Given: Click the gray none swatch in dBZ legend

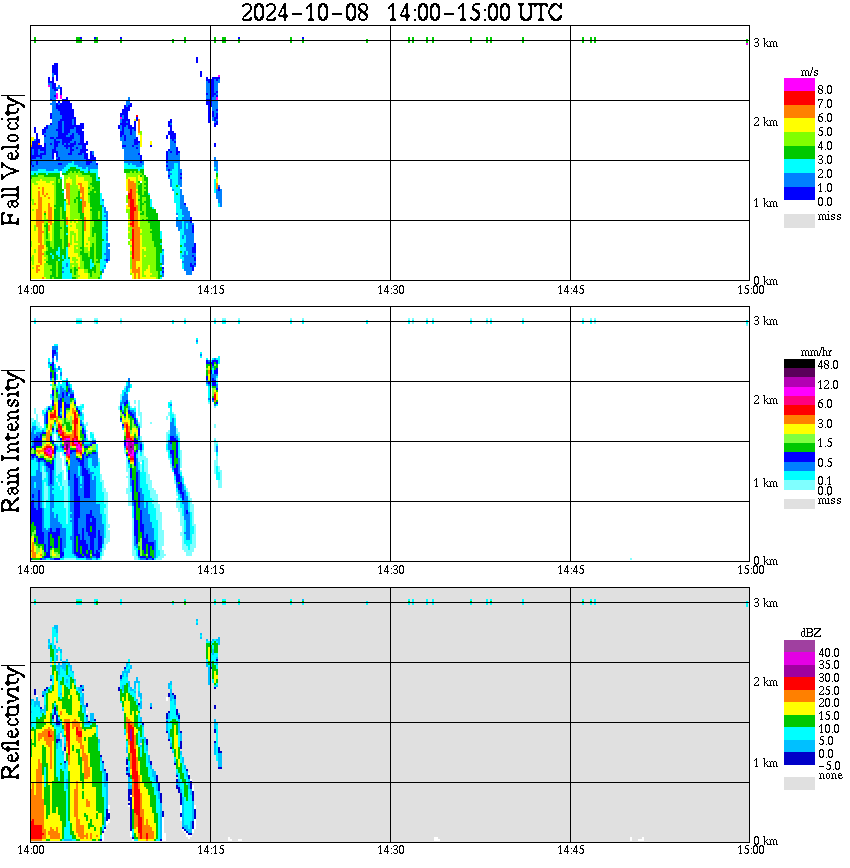Looking at the screenshot, I should click(x=799, y=783).
